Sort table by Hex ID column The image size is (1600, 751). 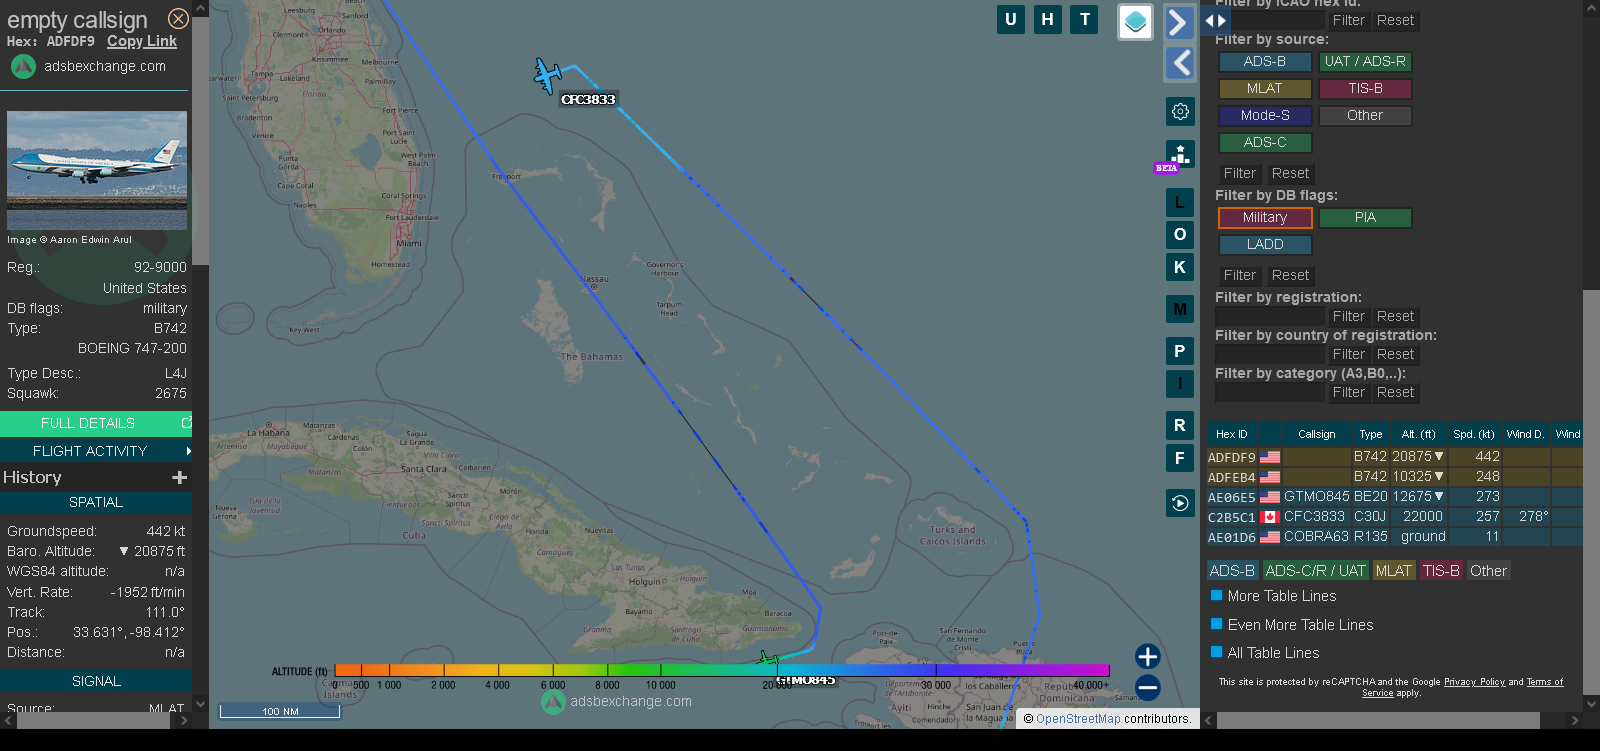point(1232,434)
